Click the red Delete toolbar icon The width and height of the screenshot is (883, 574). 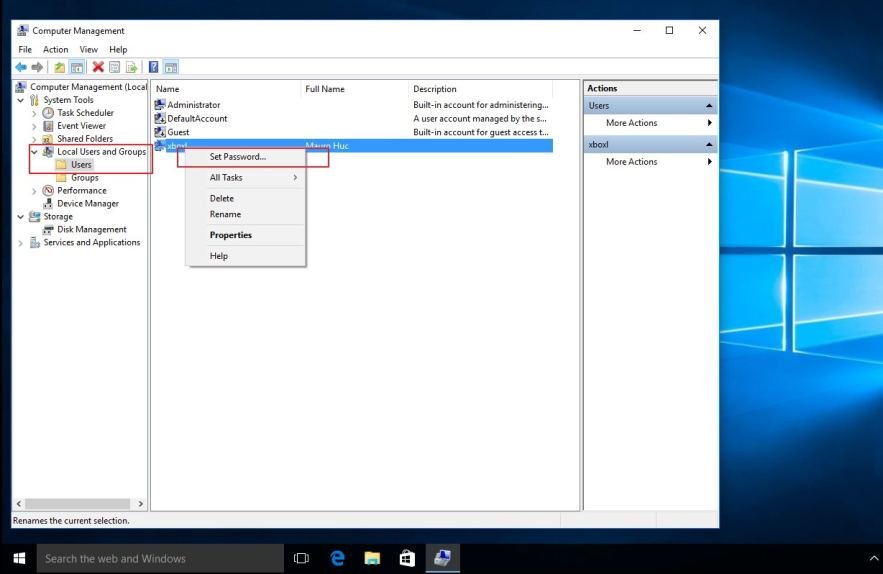coord(98,67)
